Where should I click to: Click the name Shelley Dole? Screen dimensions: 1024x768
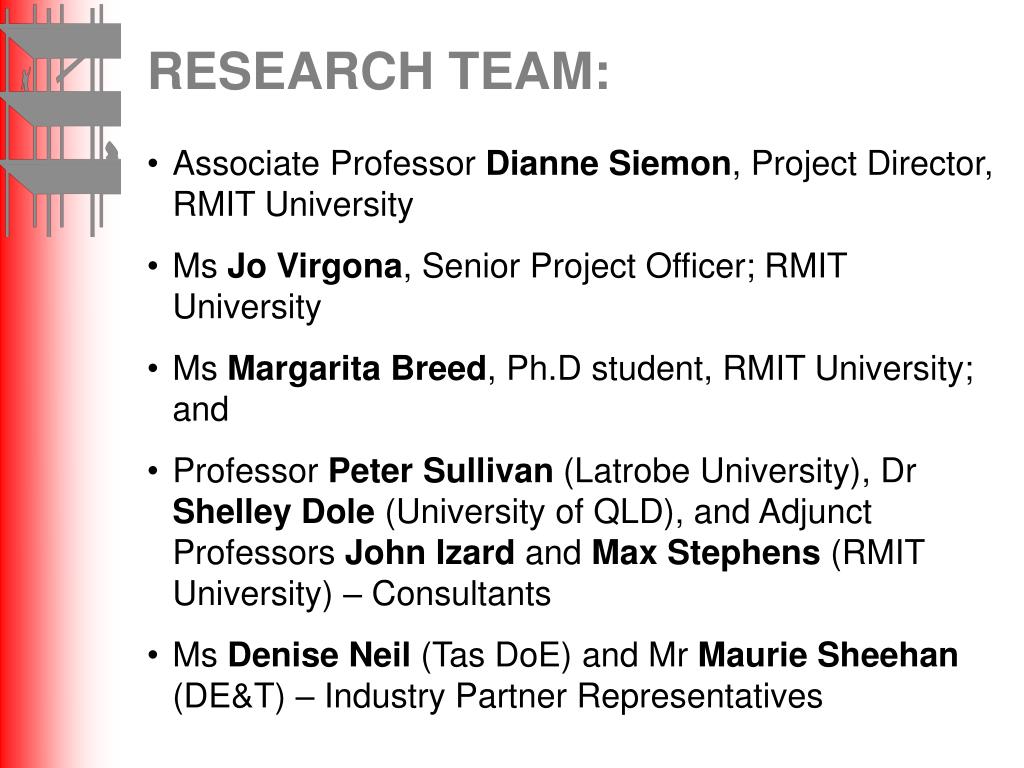[x=274, y=512]
